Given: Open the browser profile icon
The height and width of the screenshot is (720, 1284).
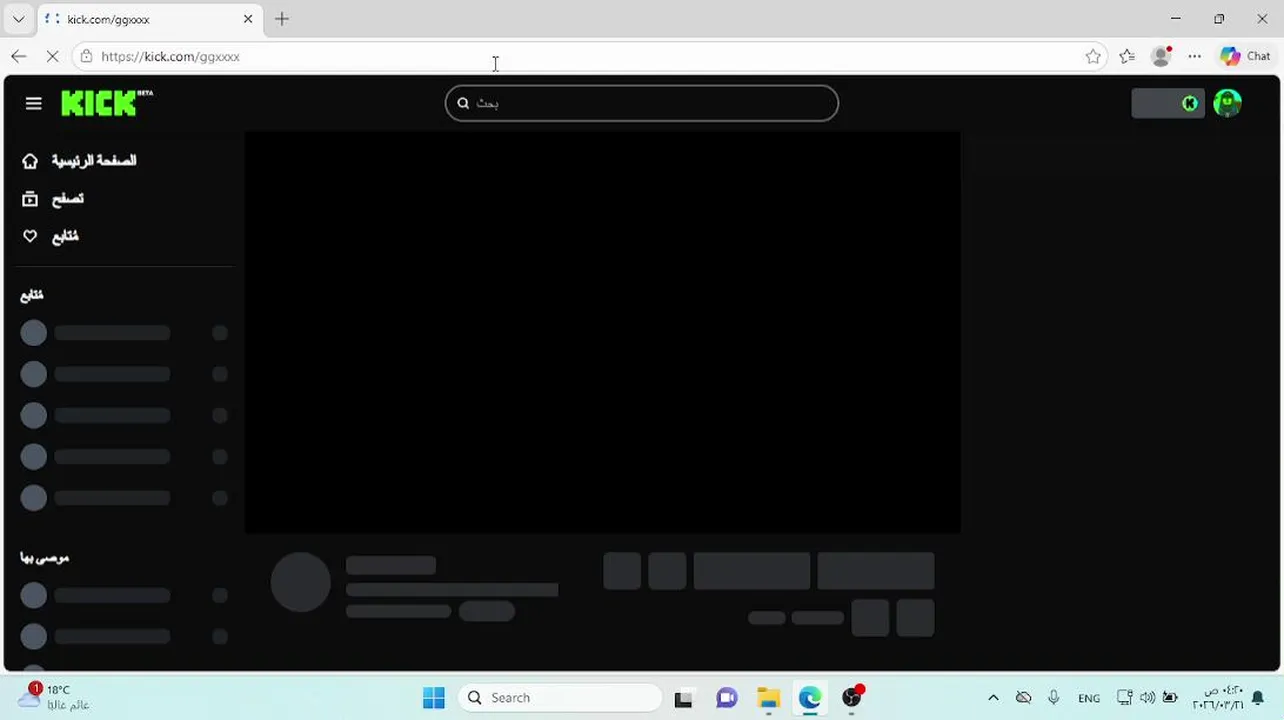Looking at the screenshot, I should tap(1161, 57).
